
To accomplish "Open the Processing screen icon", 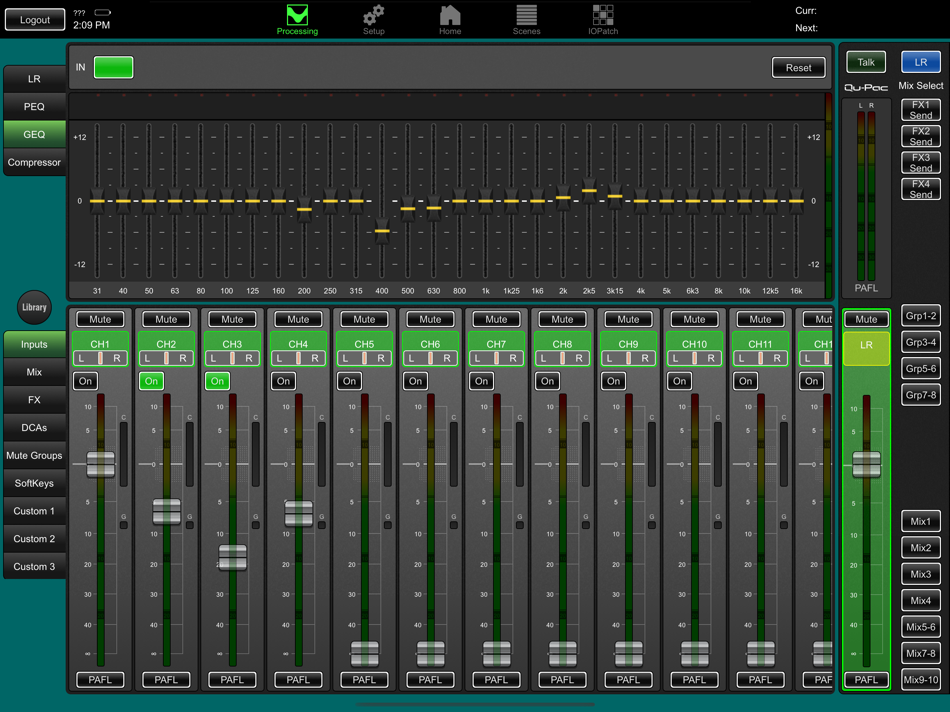I will pyautogui.click(x=296, y=17).
